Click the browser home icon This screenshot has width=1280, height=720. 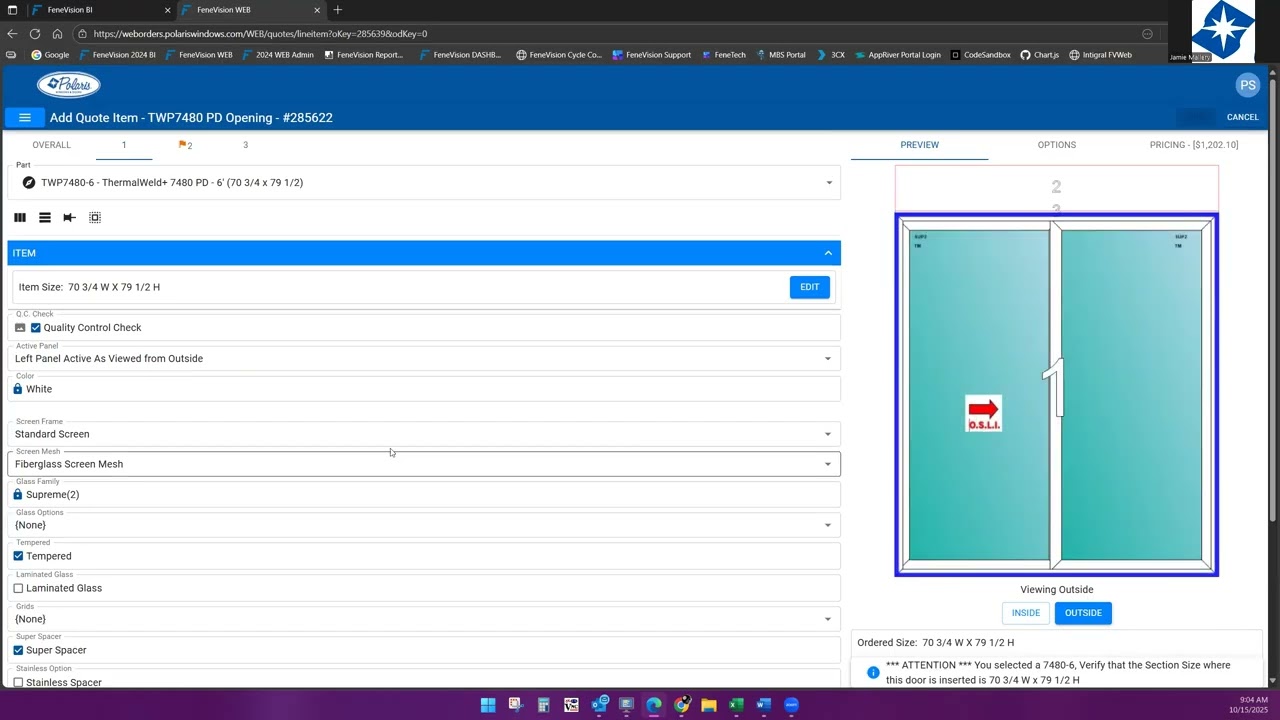[x=57, y=33]
